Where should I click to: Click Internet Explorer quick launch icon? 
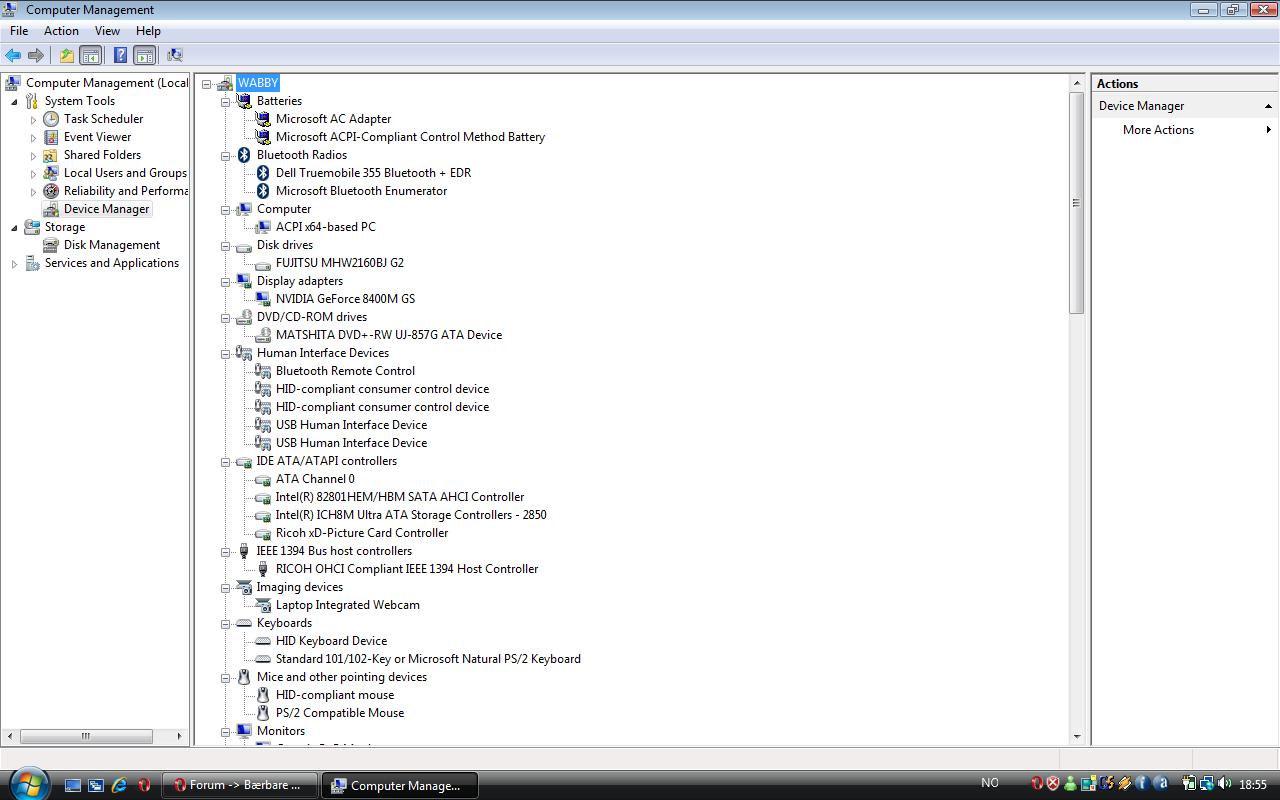point(120,785)
